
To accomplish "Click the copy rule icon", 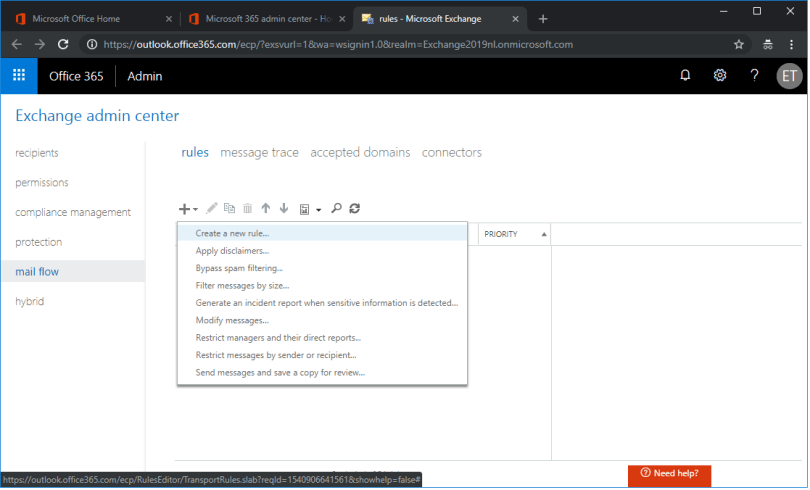I will [x=229, y=209].
